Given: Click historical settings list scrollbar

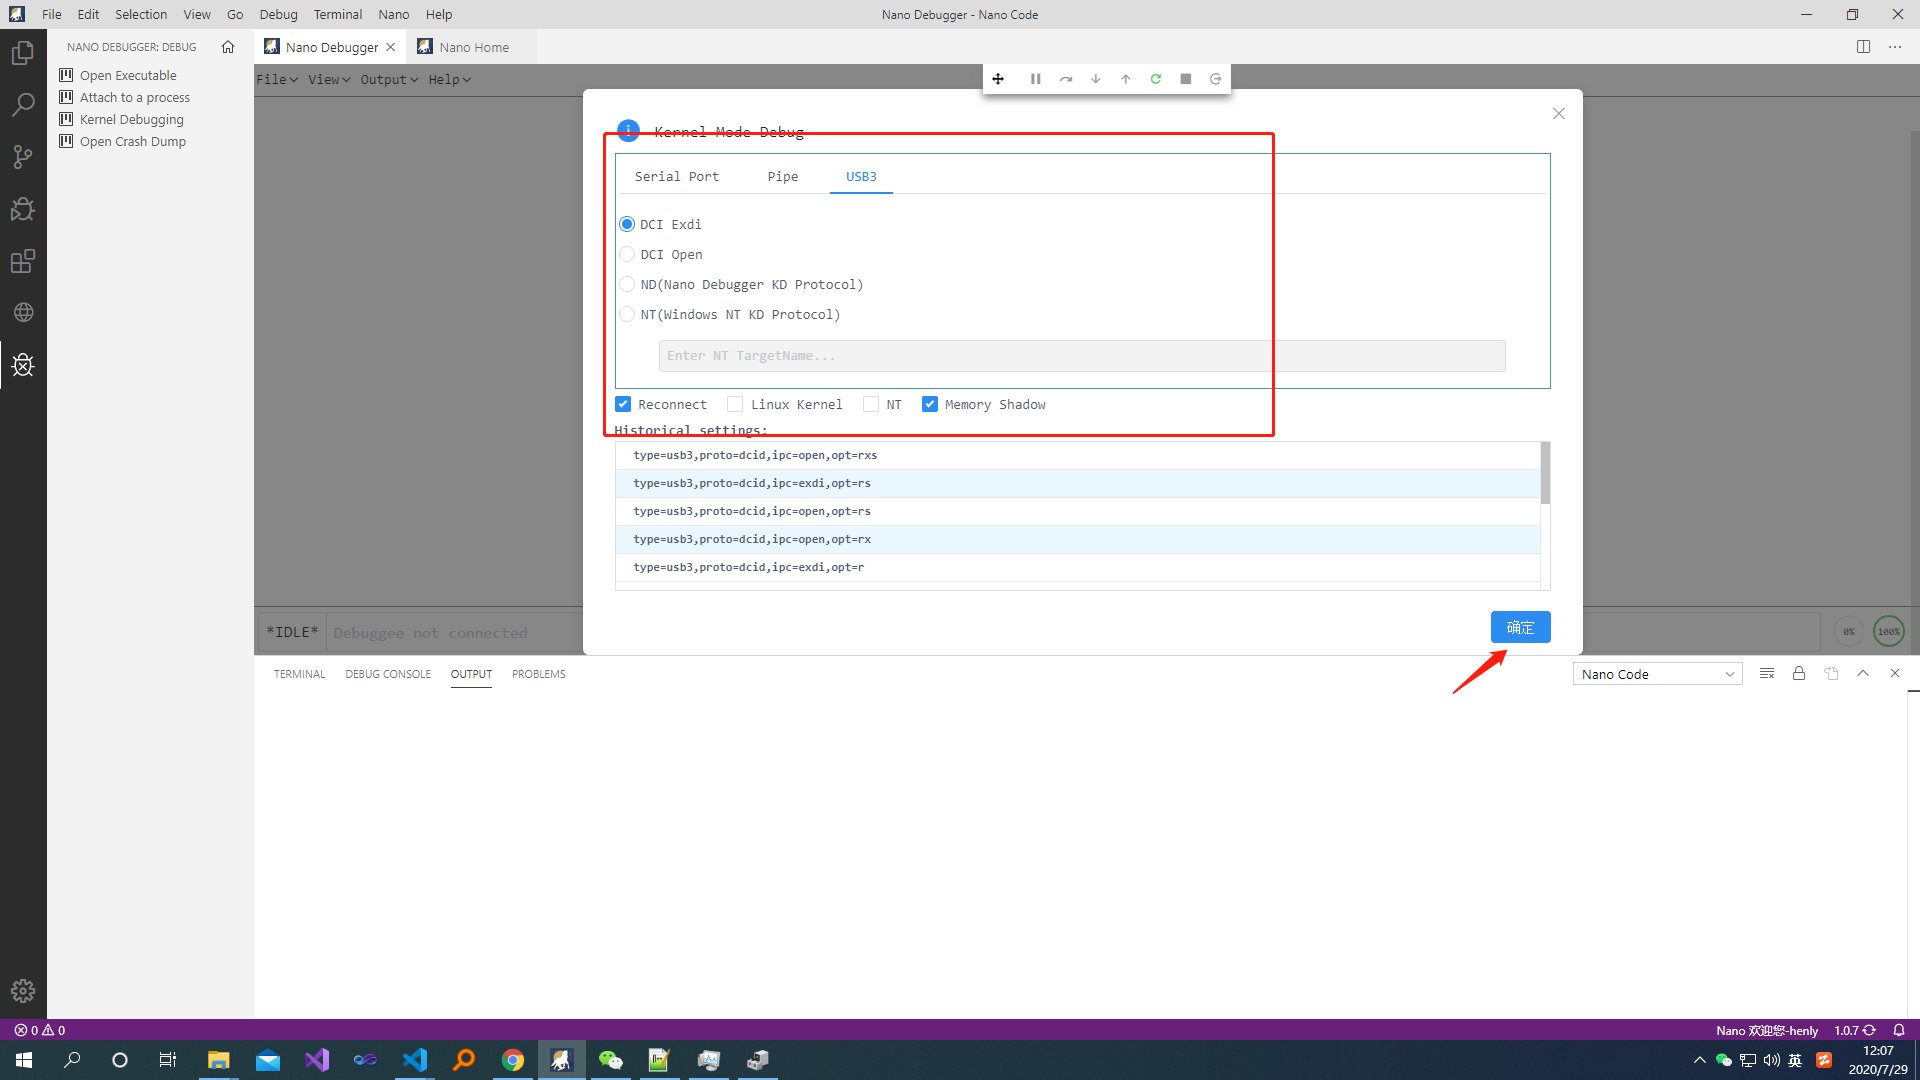Looking at the screenshot, I should click(1545, 473).
